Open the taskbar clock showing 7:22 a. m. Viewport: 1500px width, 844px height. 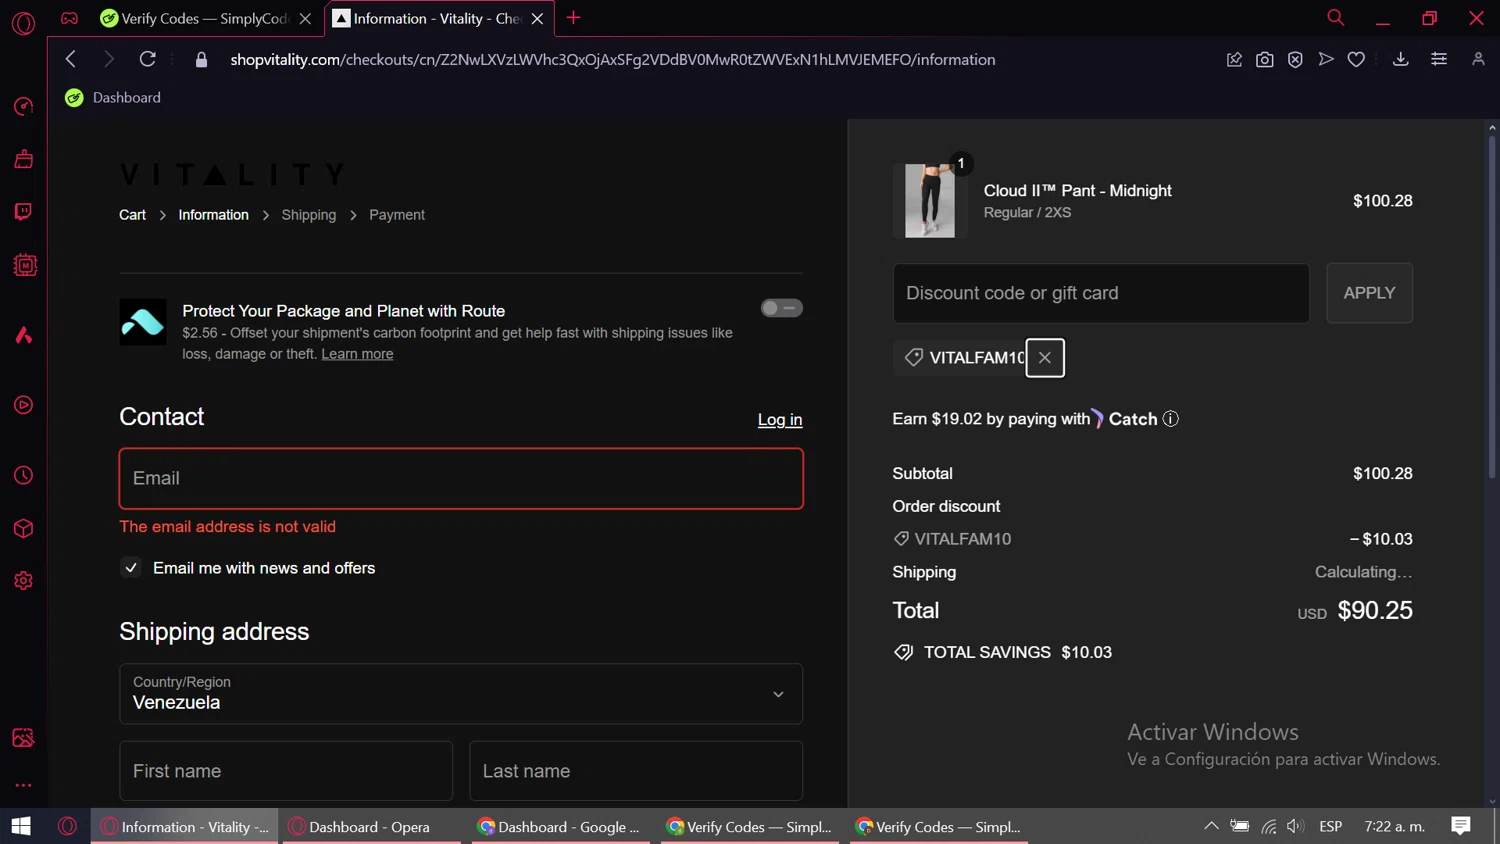[1395, 827]
